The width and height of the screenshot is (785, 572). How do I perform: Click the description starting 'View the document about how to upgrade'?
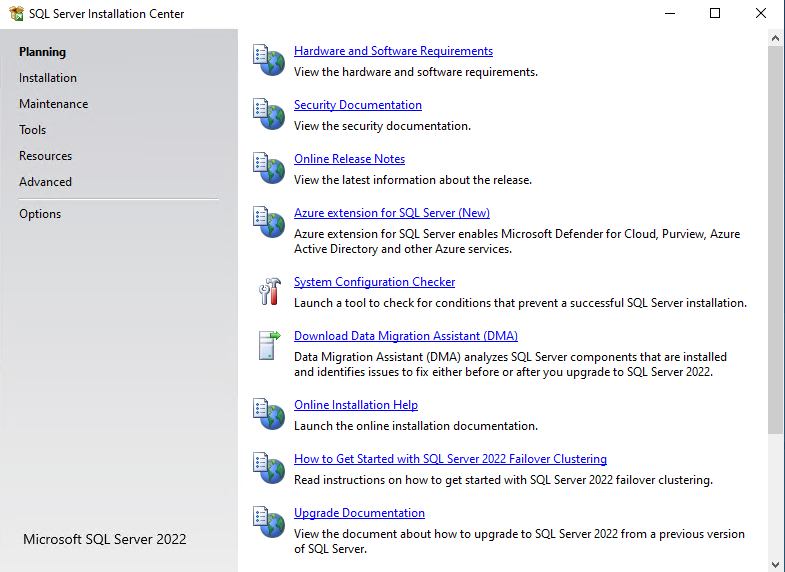[519, 542]
